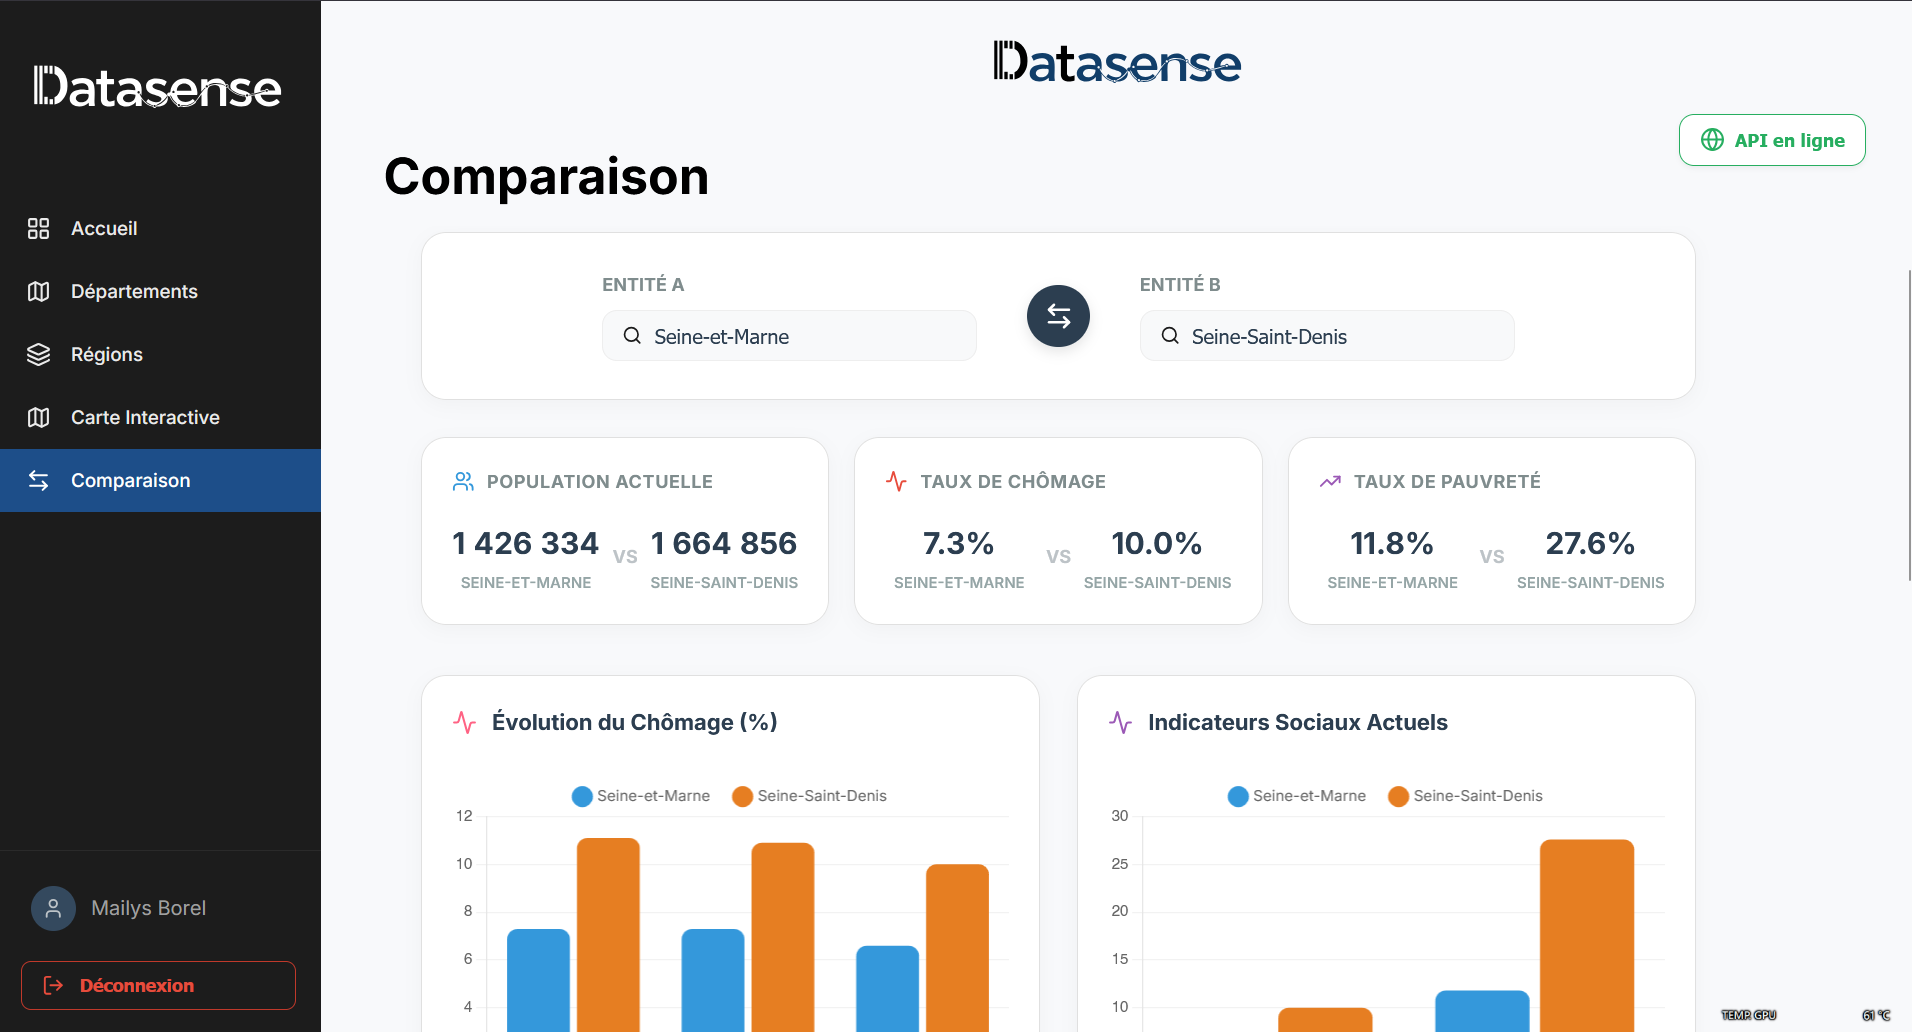Click the Évolution du Chômage chart icon
Viewport: 1912px width, 1032px height.
pos(465,722)
